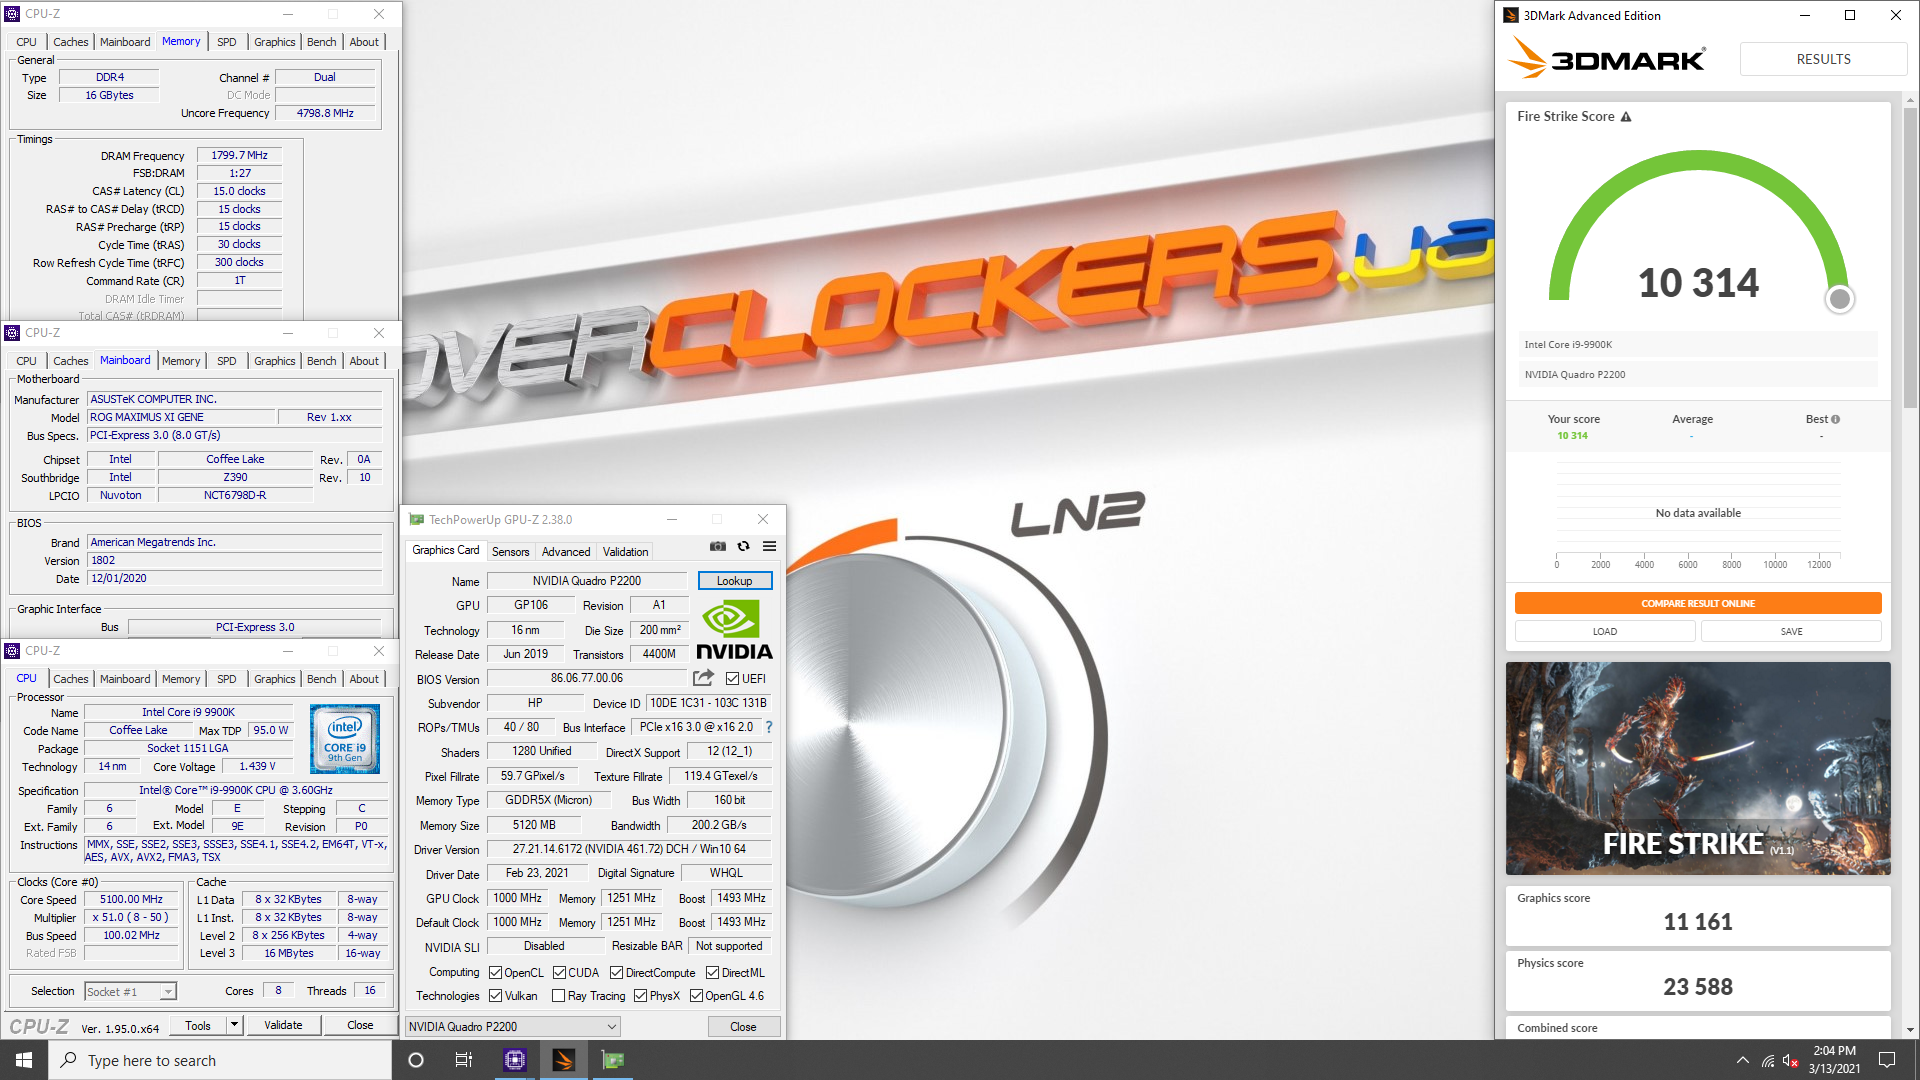This screenshot has height=1080, width=1920.
Task: Click the taskbar search box
Action: point(220,1060)
